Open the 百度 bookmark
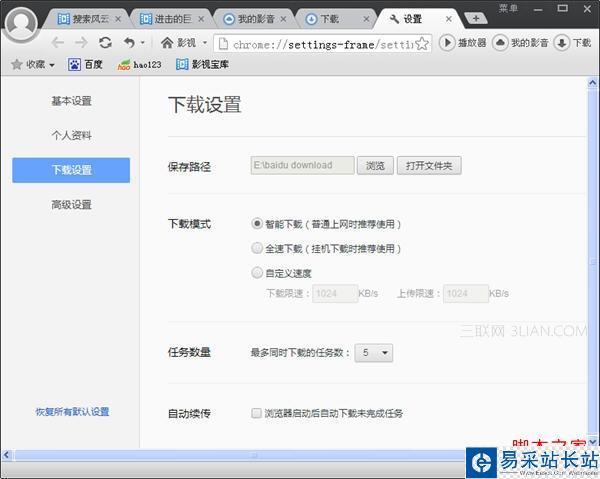Screen dimensions: 600x479 pyautogui.click(x=85, y=64)
